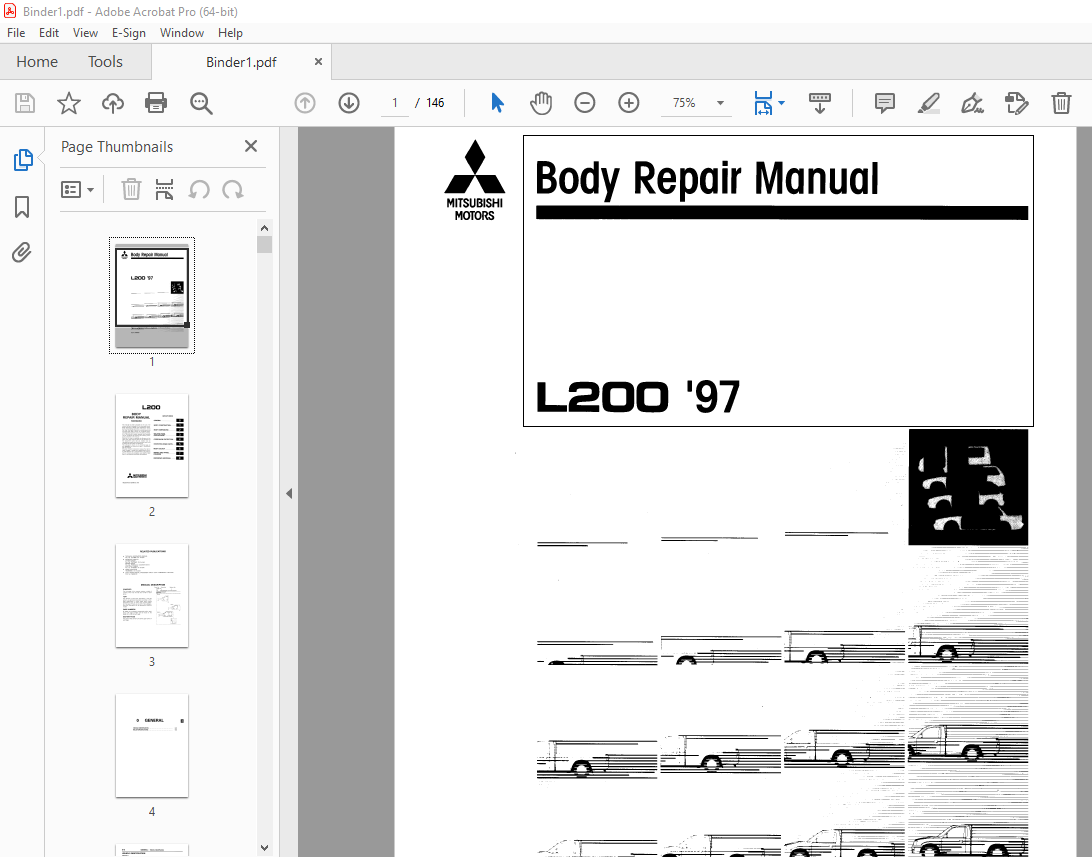Image resolution: width=1092 pixels, height=857 pixels.
Task: Click thumbnails scrollbar down arrow
Action: coord(264,848)
